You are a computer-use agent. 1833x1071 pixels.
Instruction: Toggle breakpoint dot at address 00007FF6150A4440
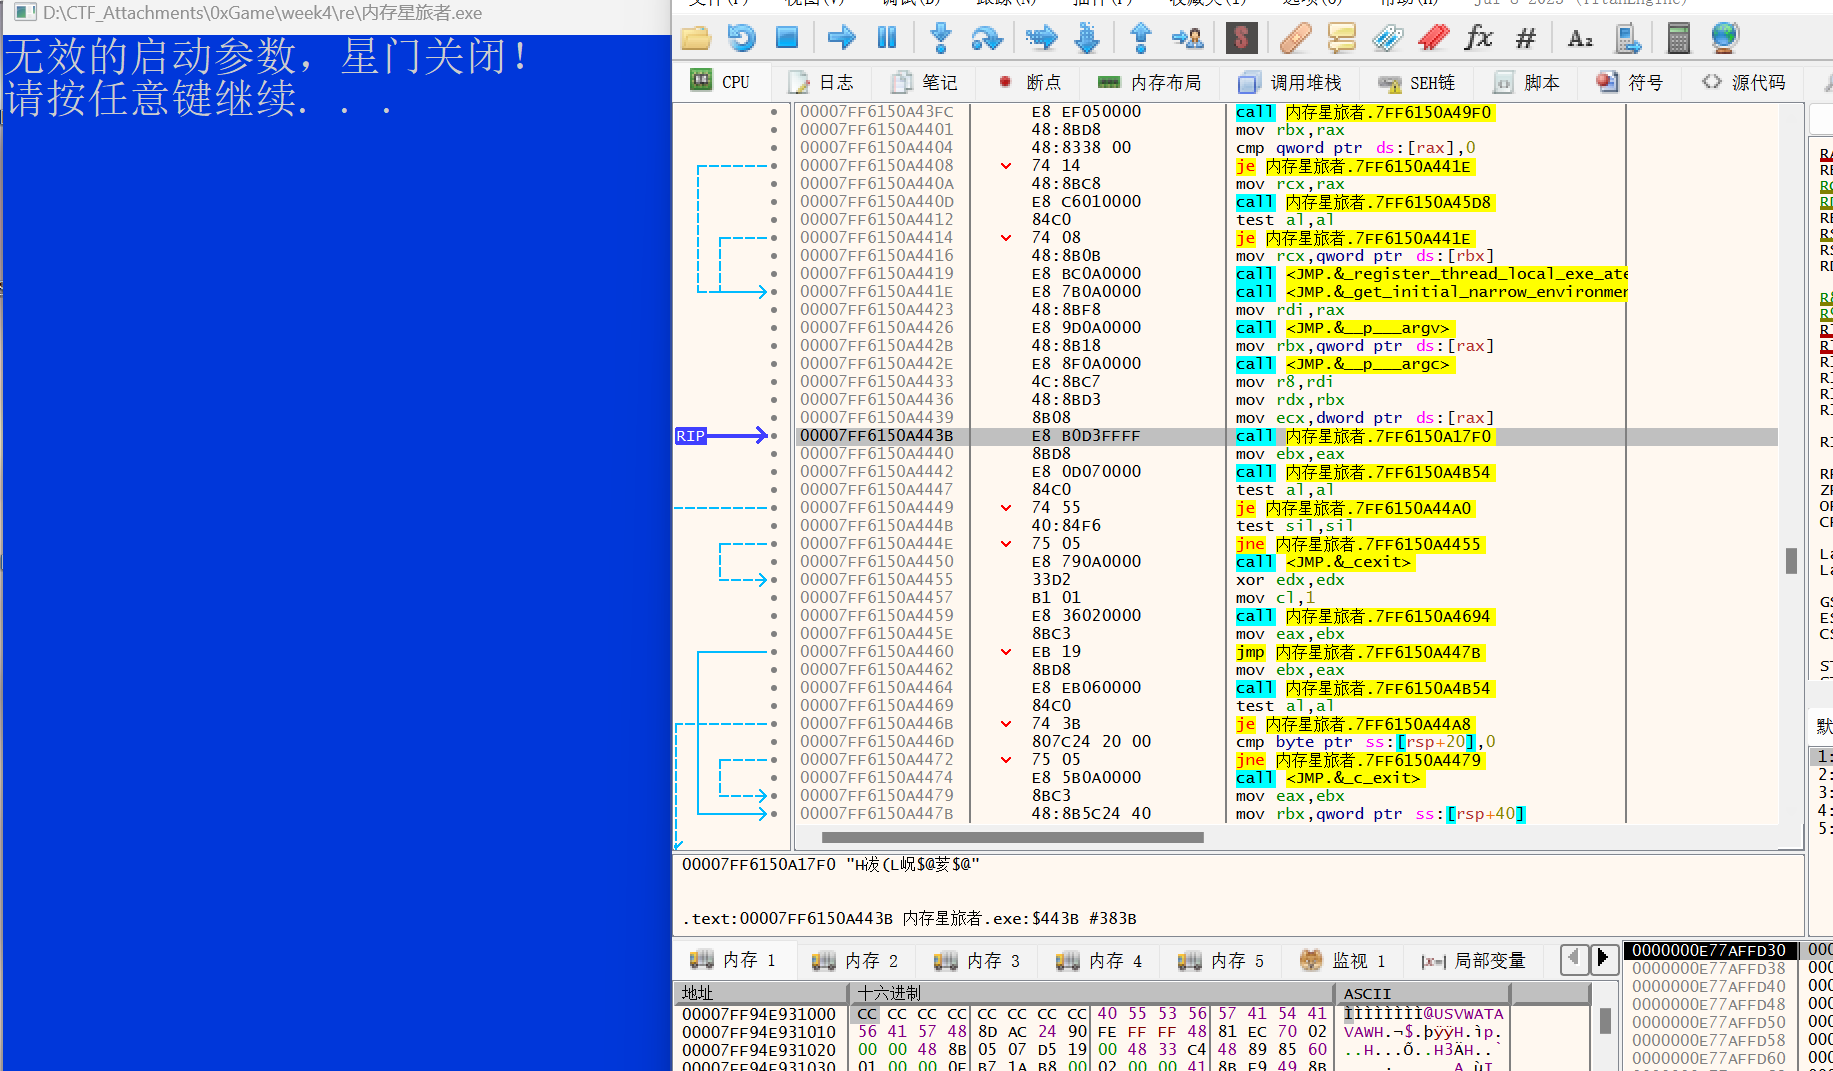[x=774, y=454]
